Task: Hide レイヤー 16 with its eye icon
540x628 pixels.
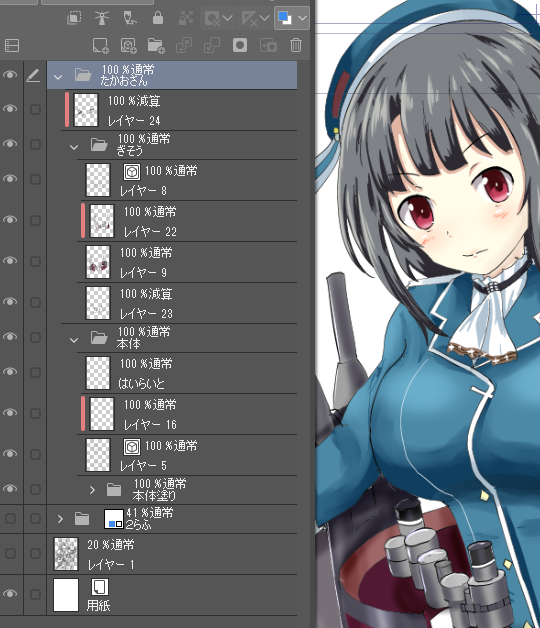Action: 10,413
